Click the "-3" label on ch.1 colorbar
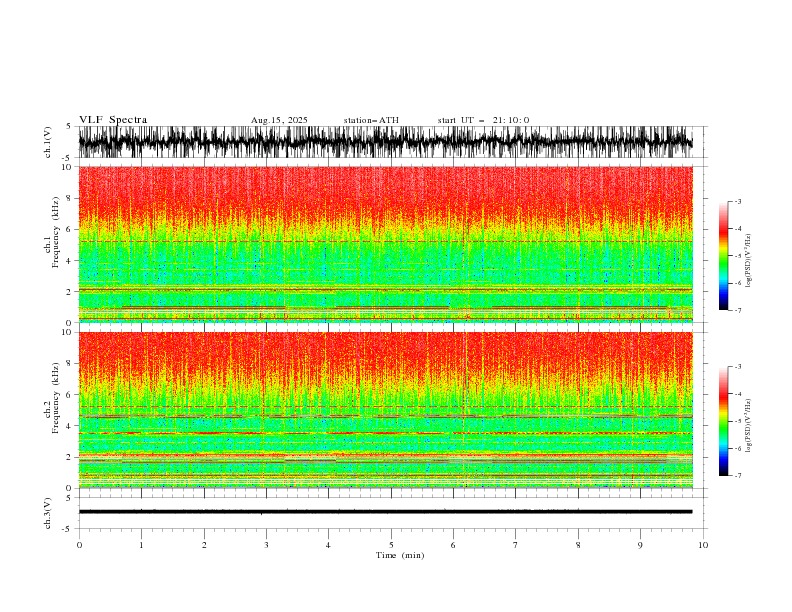 pyautogui.click(x=737, y=201)
